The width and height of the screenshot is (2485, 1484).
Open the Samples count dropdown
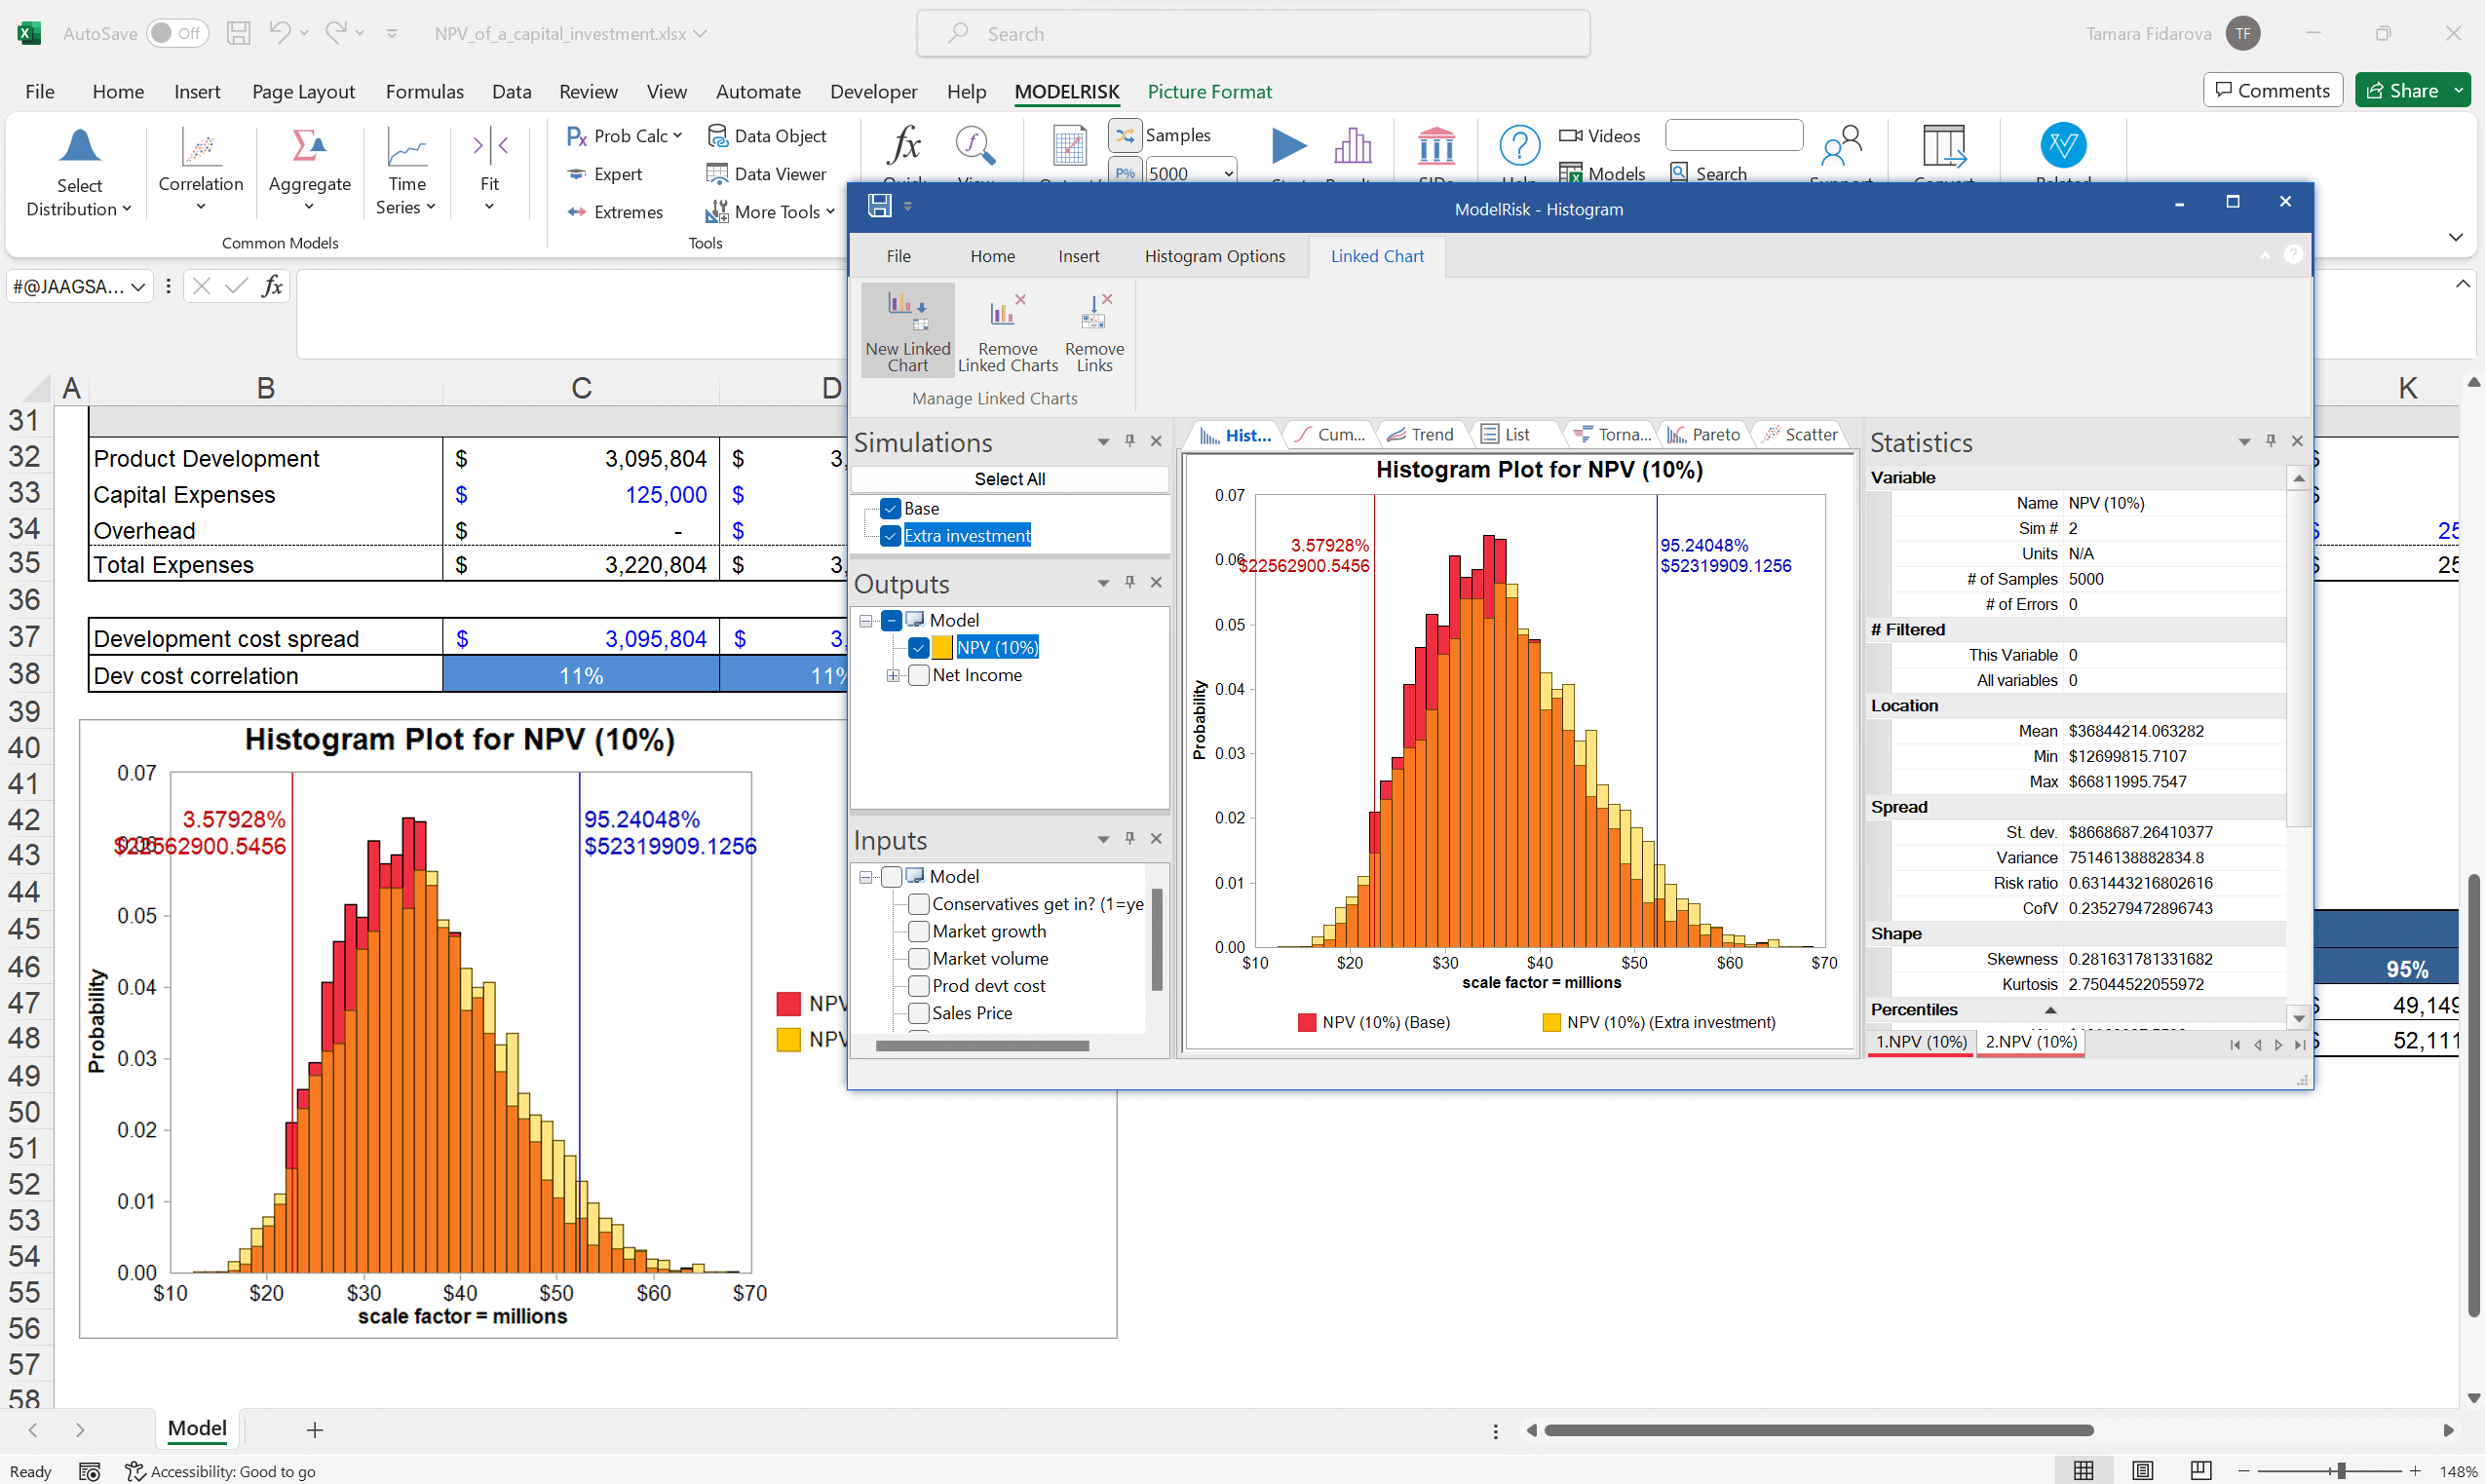click(1228, 172)
